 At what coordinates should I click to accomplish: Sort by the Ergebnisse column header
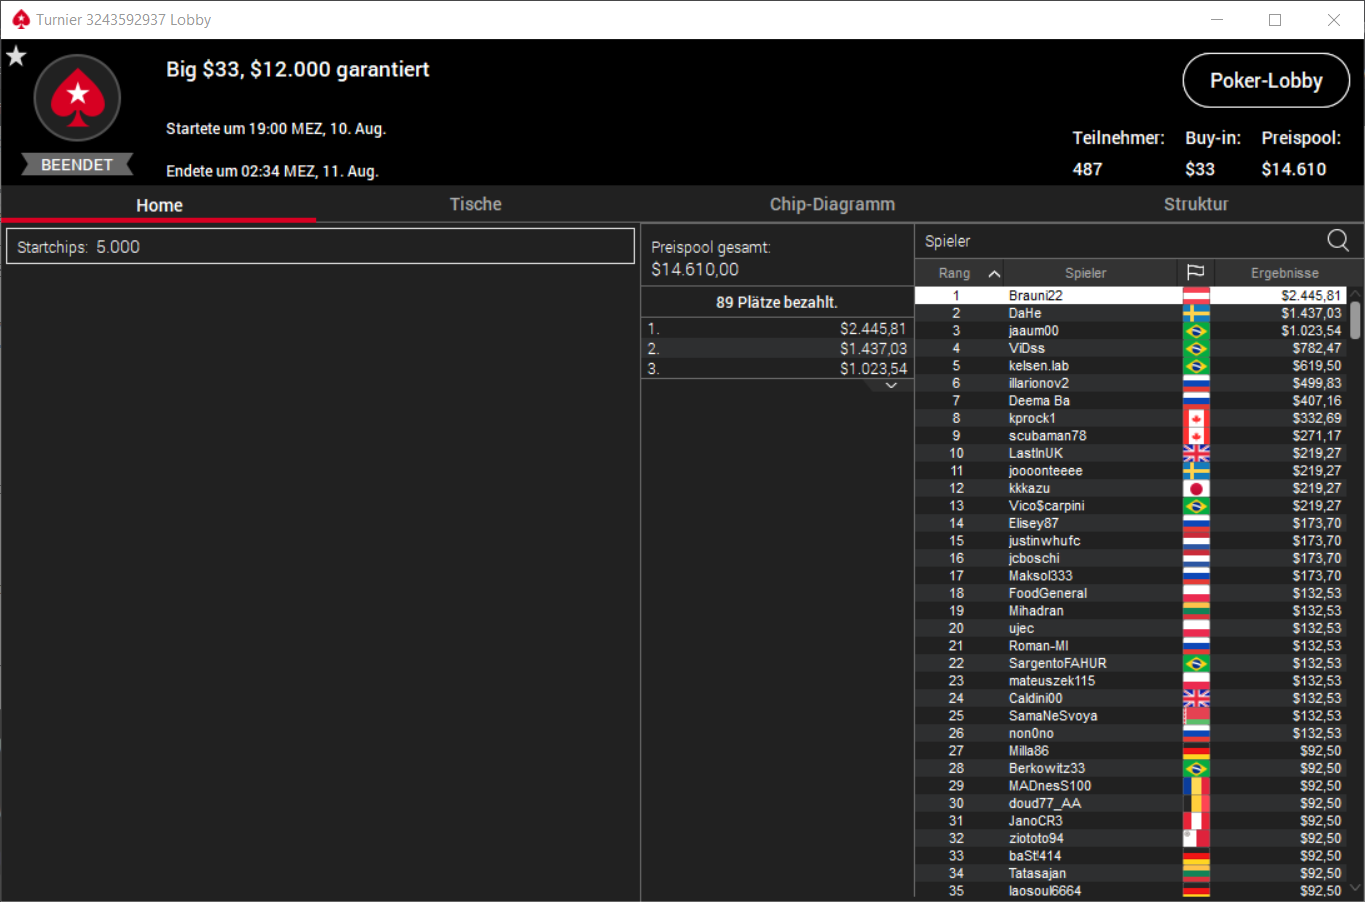click(1284, 273)
